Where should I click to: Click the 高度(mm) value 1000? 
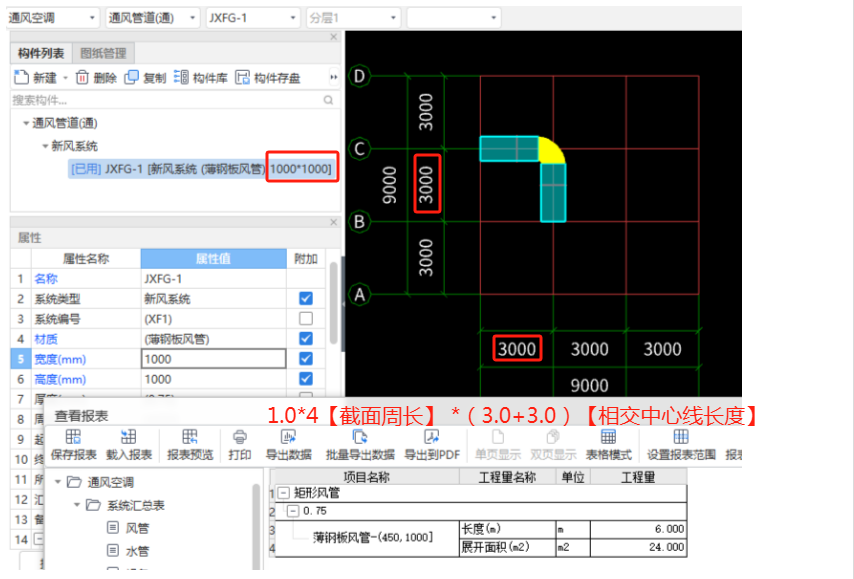click(214, 379)
